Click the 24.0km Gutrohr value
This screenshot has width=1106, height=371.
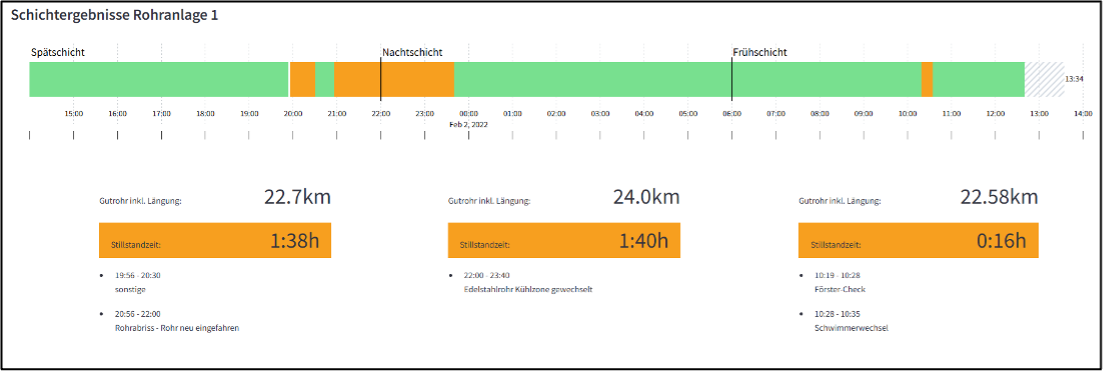click(647, 197)
